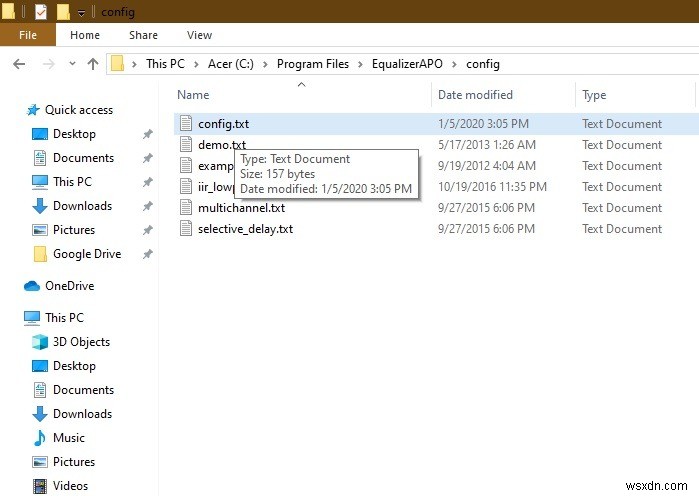The width and height of the screenshot is (699, 496).
Task: Click the Music note icon
Action: click(40, 438)
